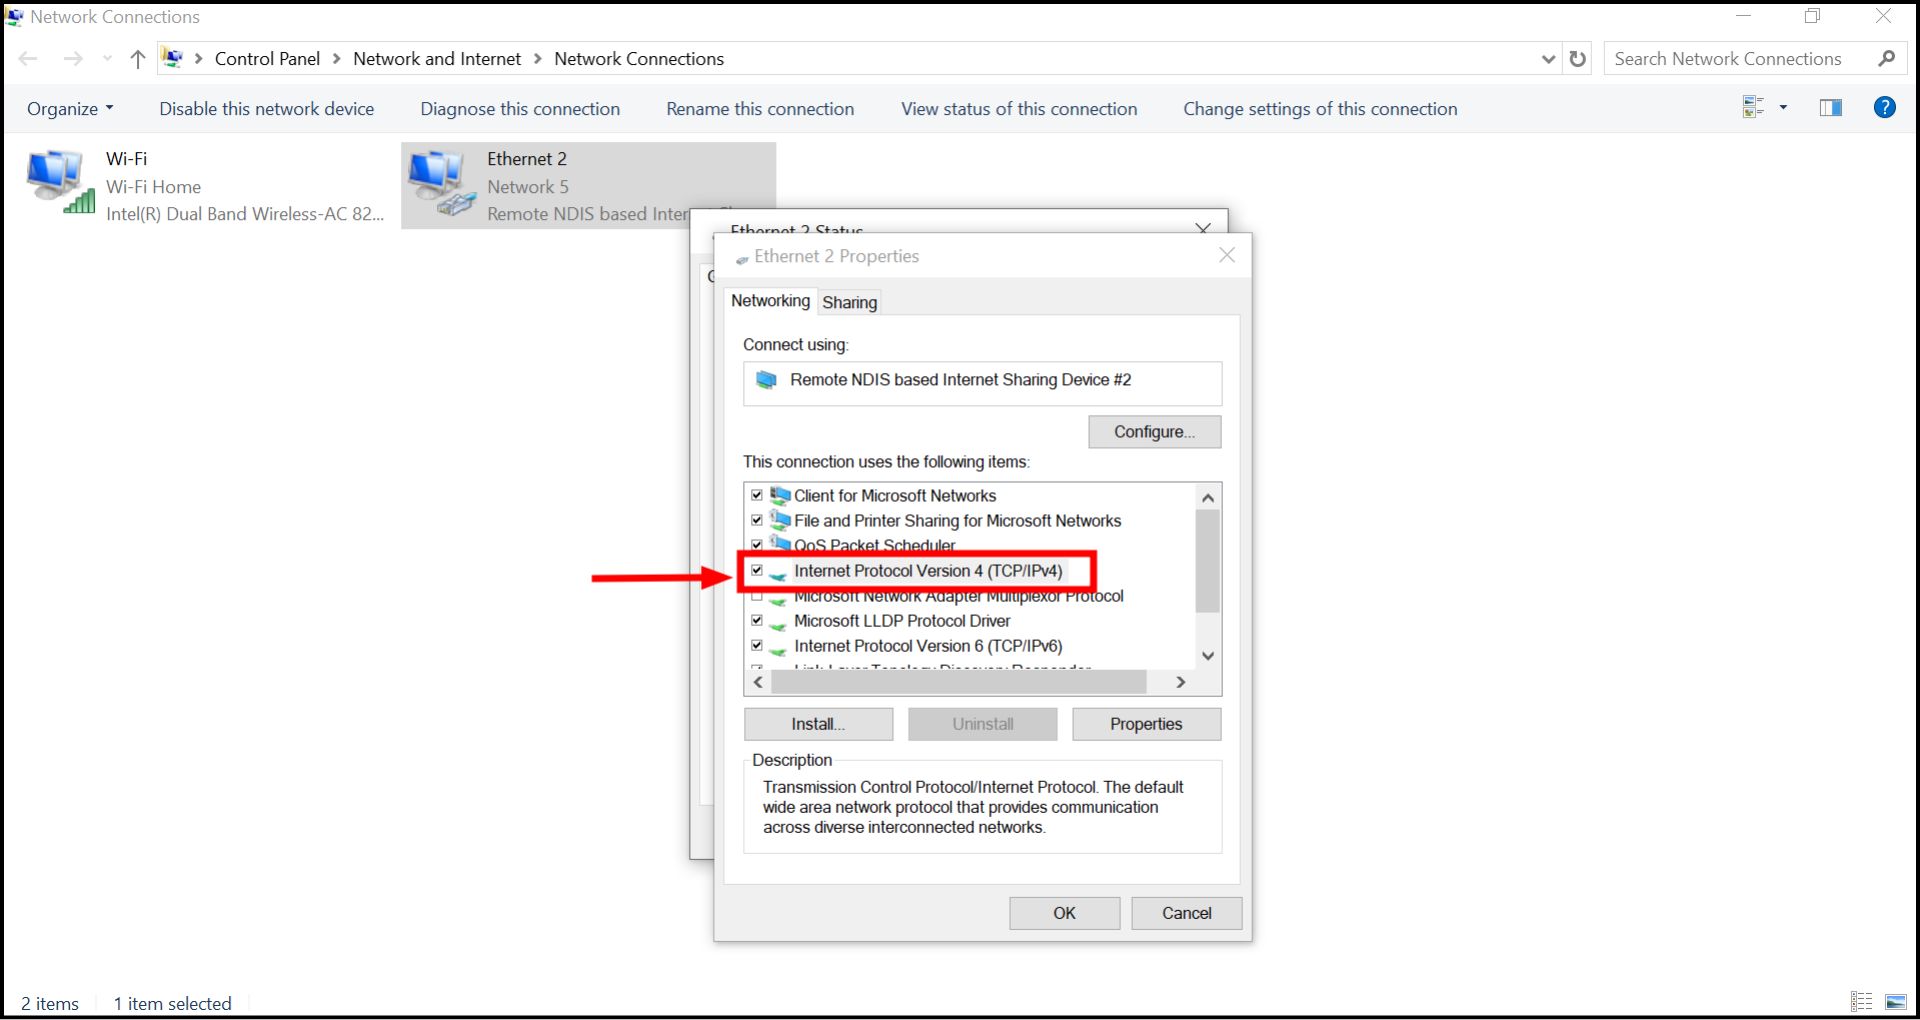Screen dimensions: 1920x1020
Task: Select the Wi-Fi Home adapter icon
Action: (x=57, y=180)
